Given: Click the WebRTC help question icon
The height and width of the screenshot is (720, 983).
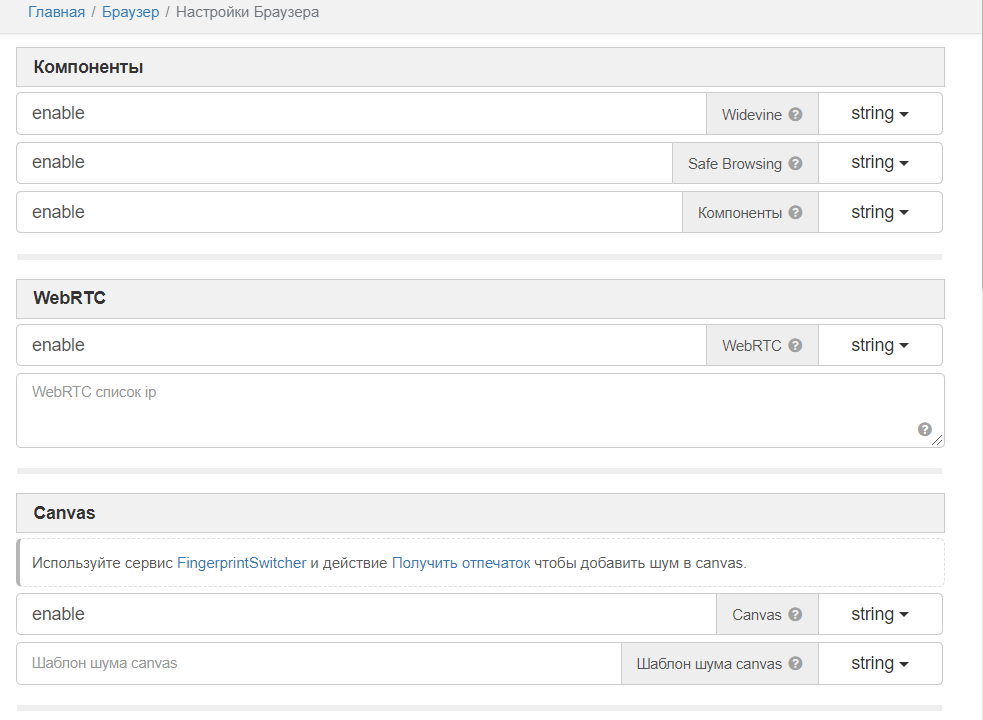Looking at the screenshot, I should [796, 345].
